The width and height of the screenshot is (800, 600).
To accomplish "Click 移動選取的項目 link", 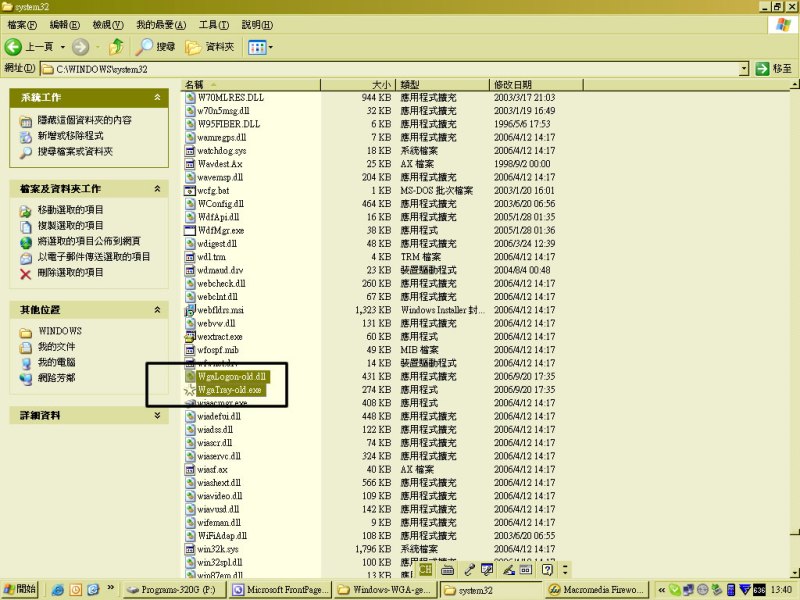I will point(70,210).
